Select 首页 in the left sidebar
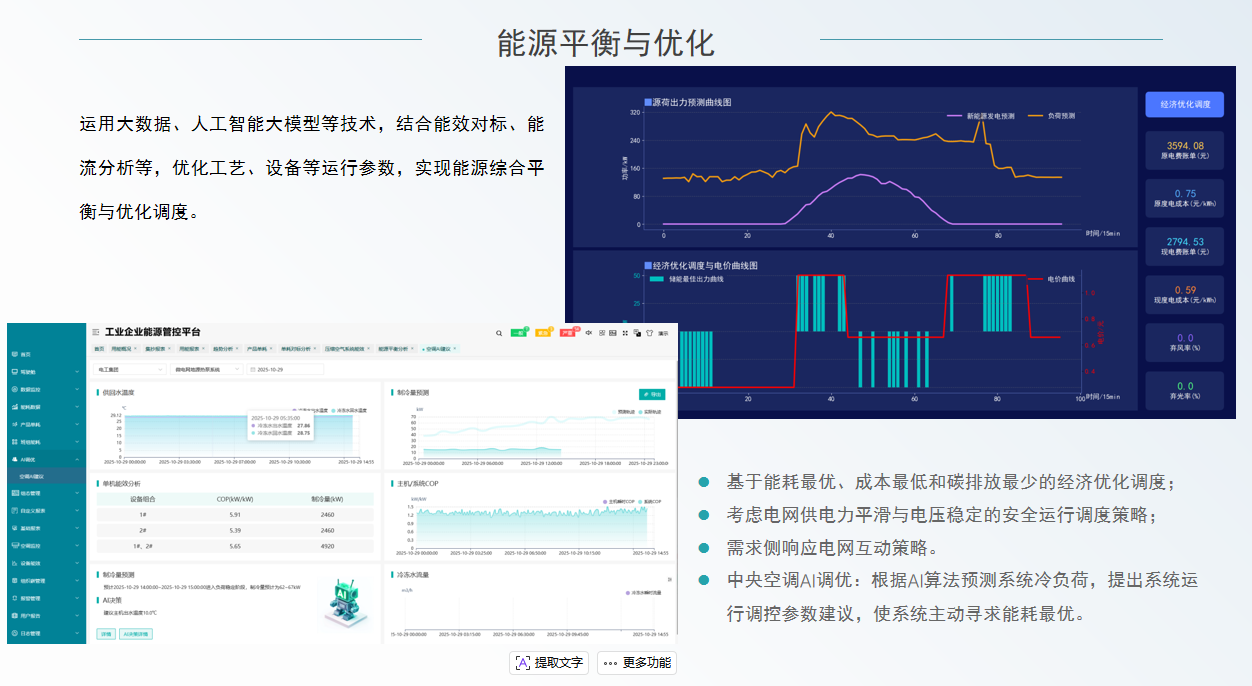The width and height of the screenshot is (1252, 686). pyautogui.click(x=26, y=354)
